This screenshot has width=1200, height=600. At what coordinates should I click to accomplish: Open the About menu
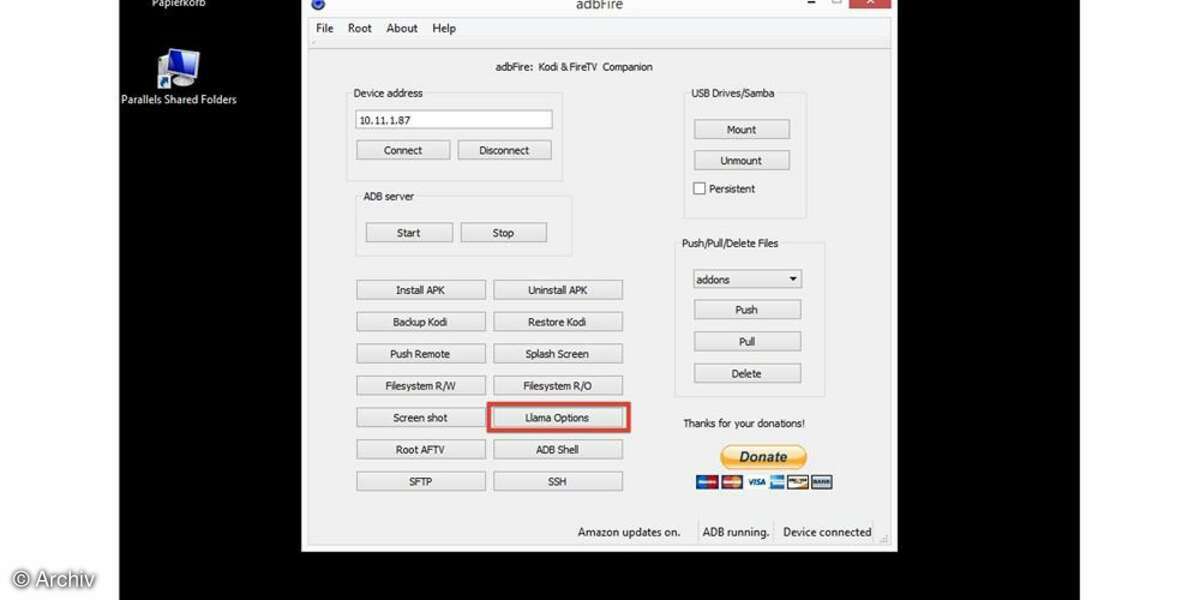pos(402,28)
